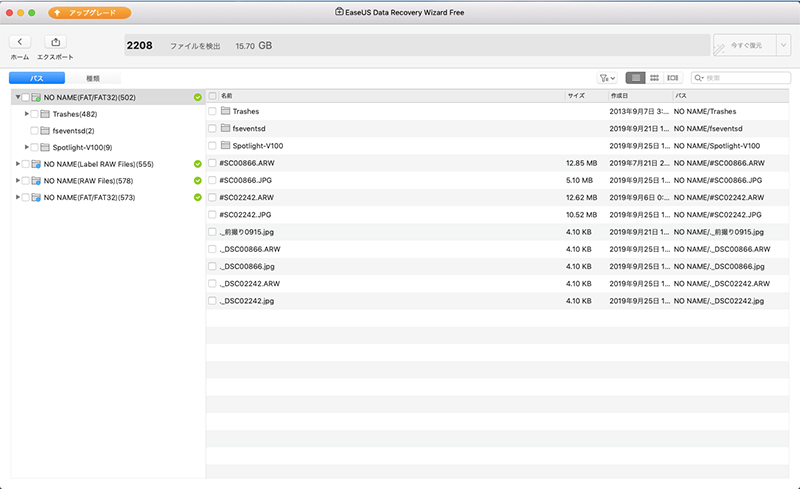Expand NO NAME(FAT/FAT32)(573) node
The width and height of the screenshot is (800, 489).
(18, 197)
